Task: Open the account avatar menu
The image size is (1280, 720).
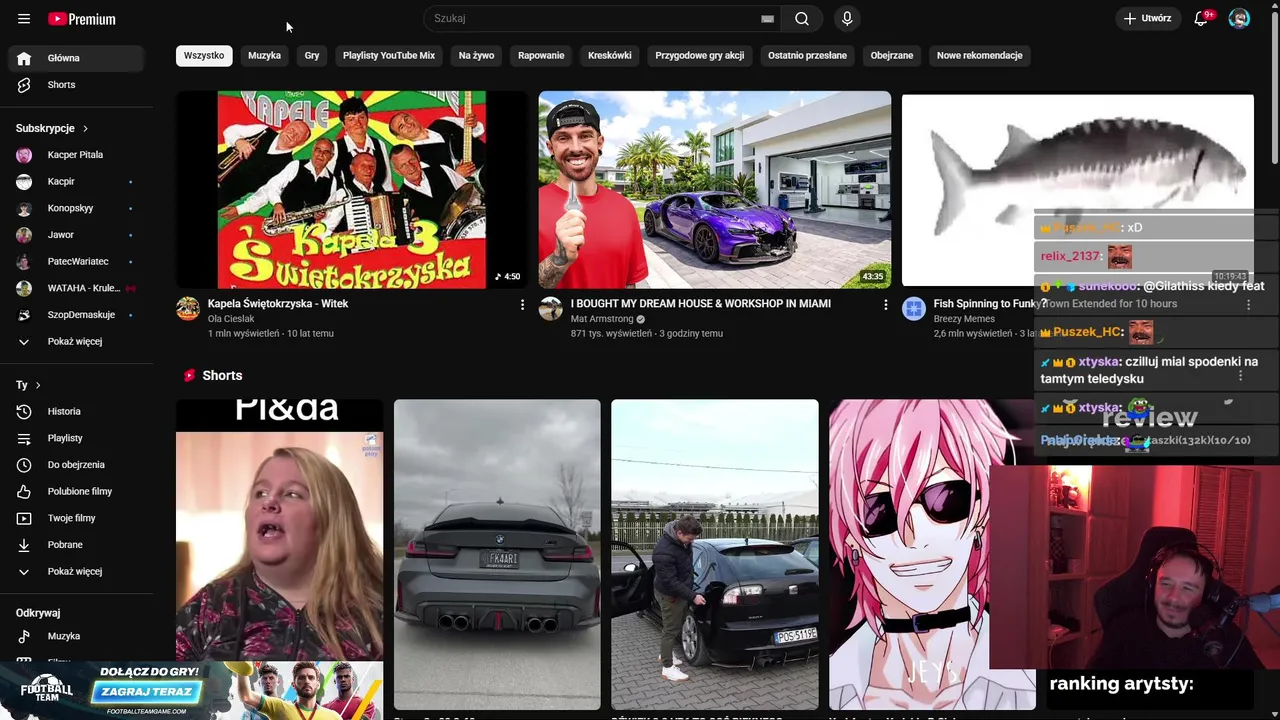Action: (x=1239, y=18)
